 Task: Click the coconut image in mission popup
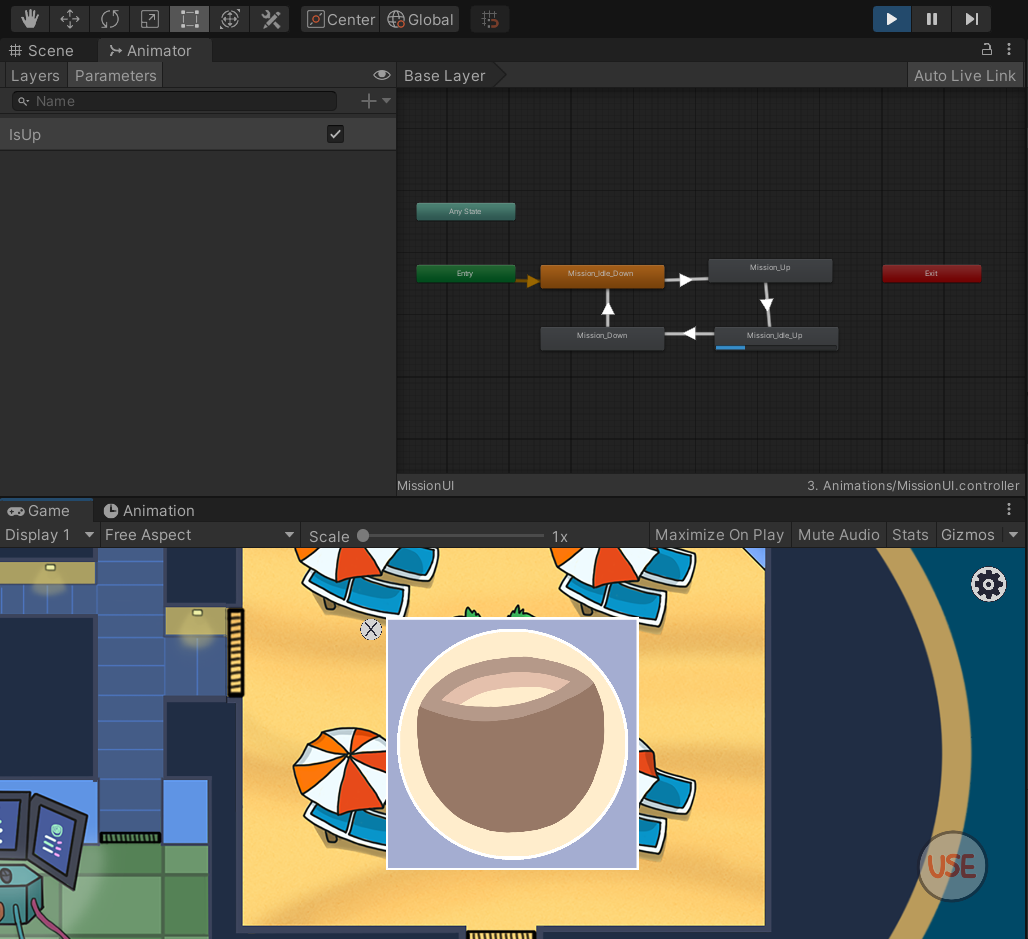click(513, 744)
